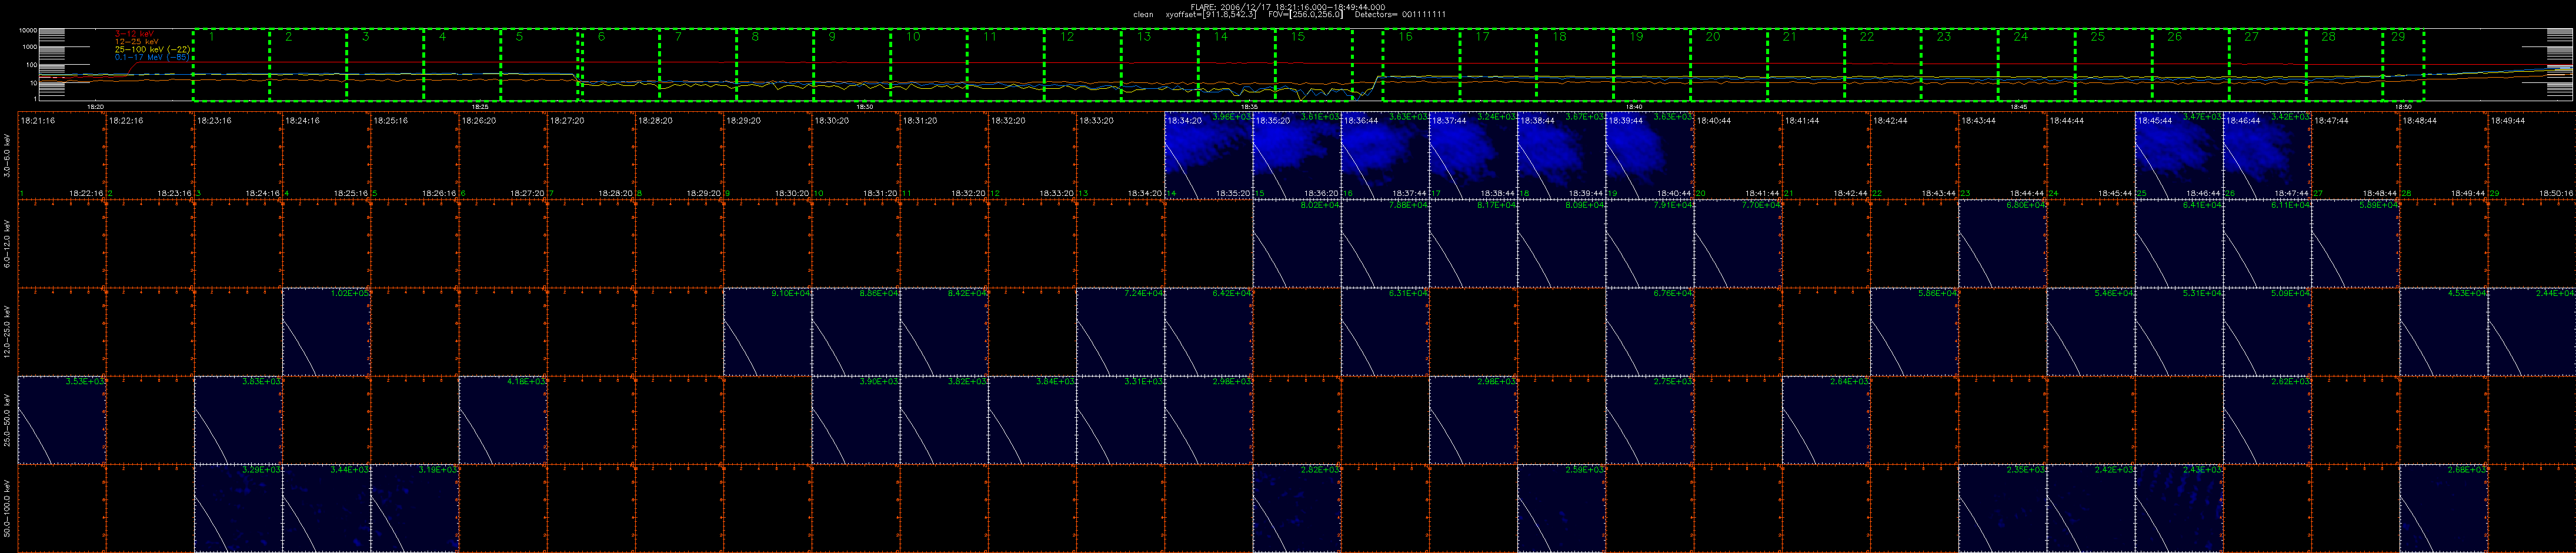
Task: Select interval box 15 in the light curve
Action: (1313, 65)
